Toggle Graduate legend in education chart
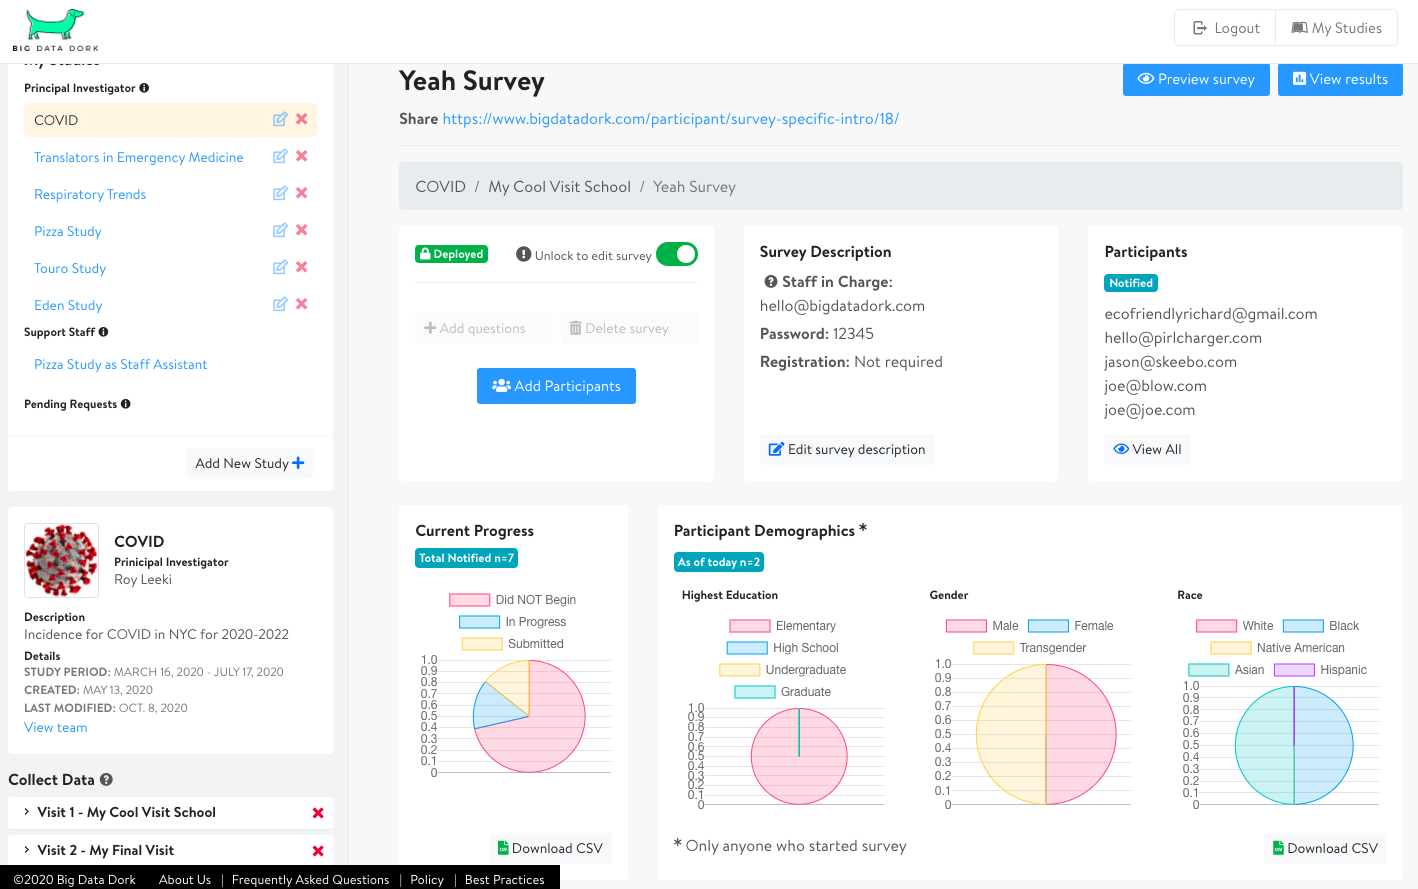1418x889 pixels. 782,692
